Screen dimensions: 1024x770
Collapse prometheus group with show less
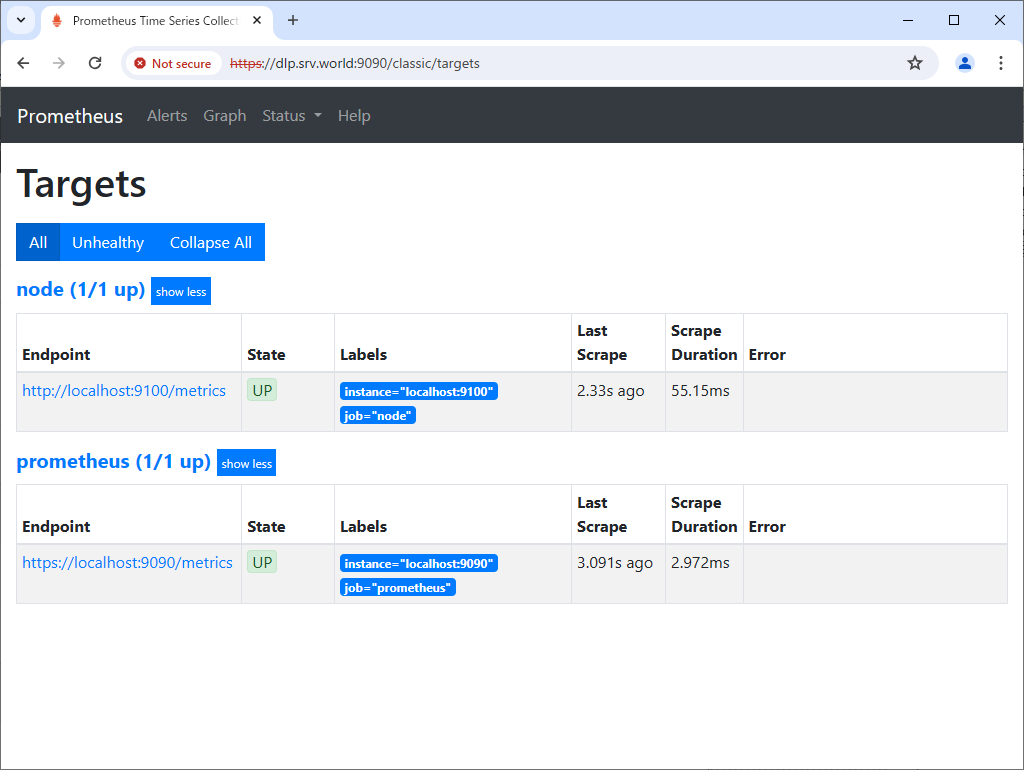click(x=246, y=463)
